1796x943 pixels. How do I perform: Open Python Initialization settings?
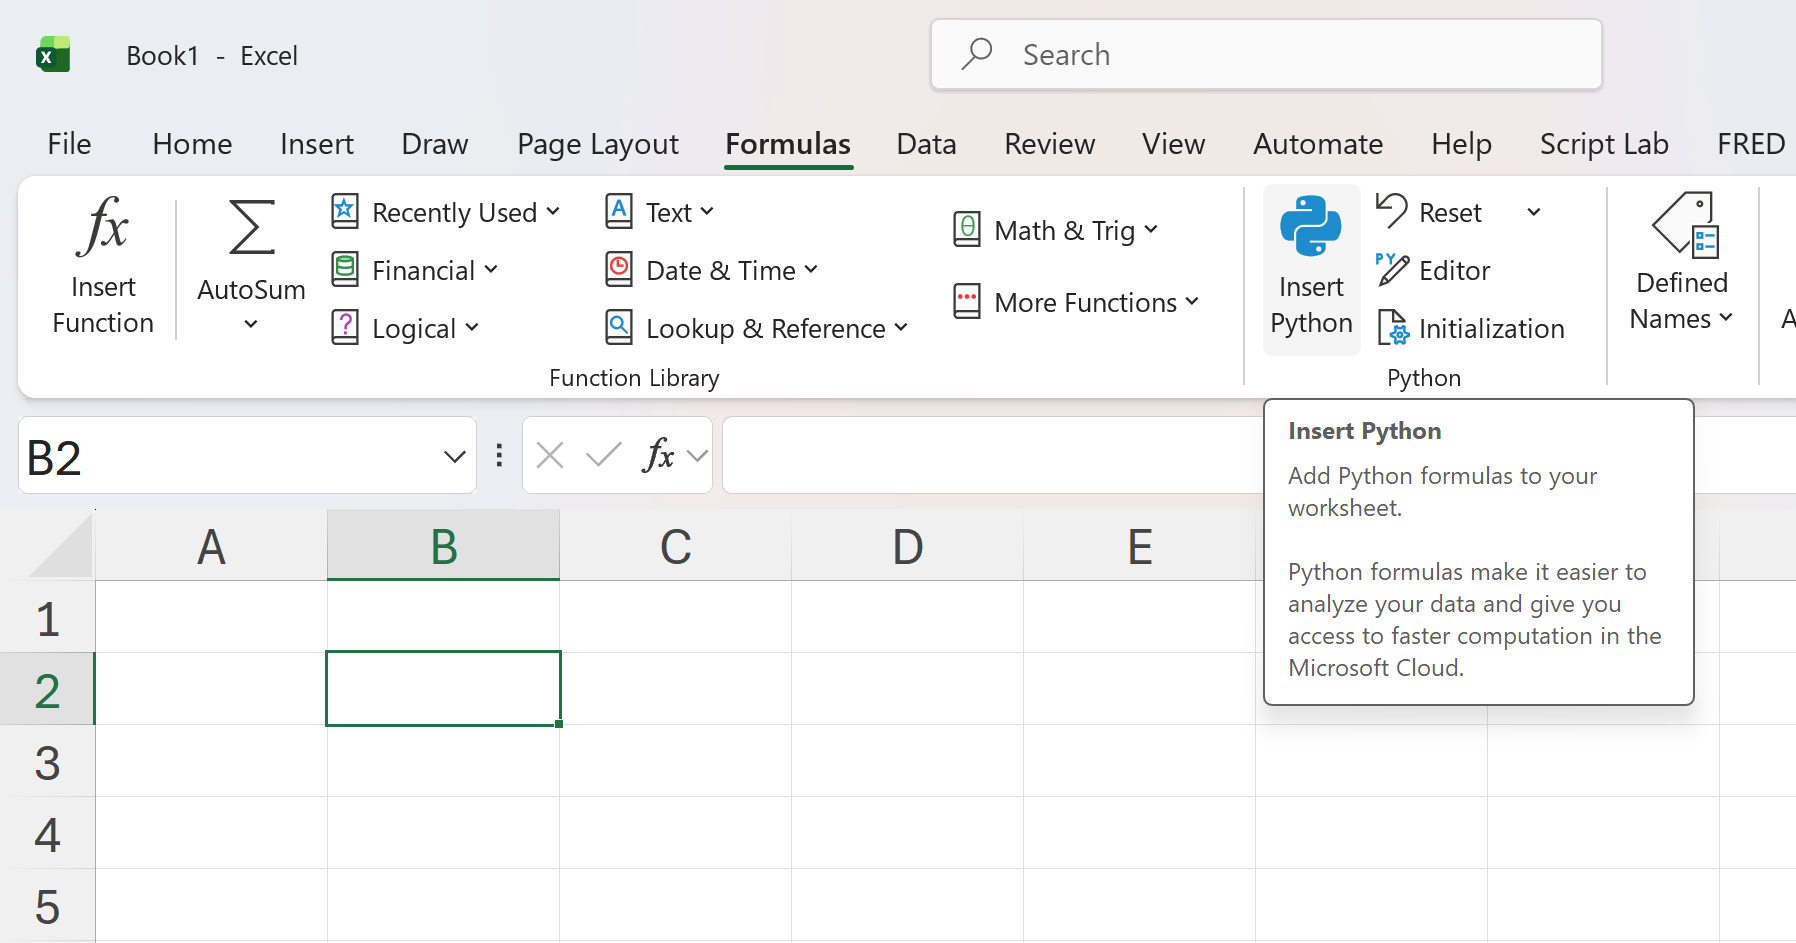click(1471, 328)
